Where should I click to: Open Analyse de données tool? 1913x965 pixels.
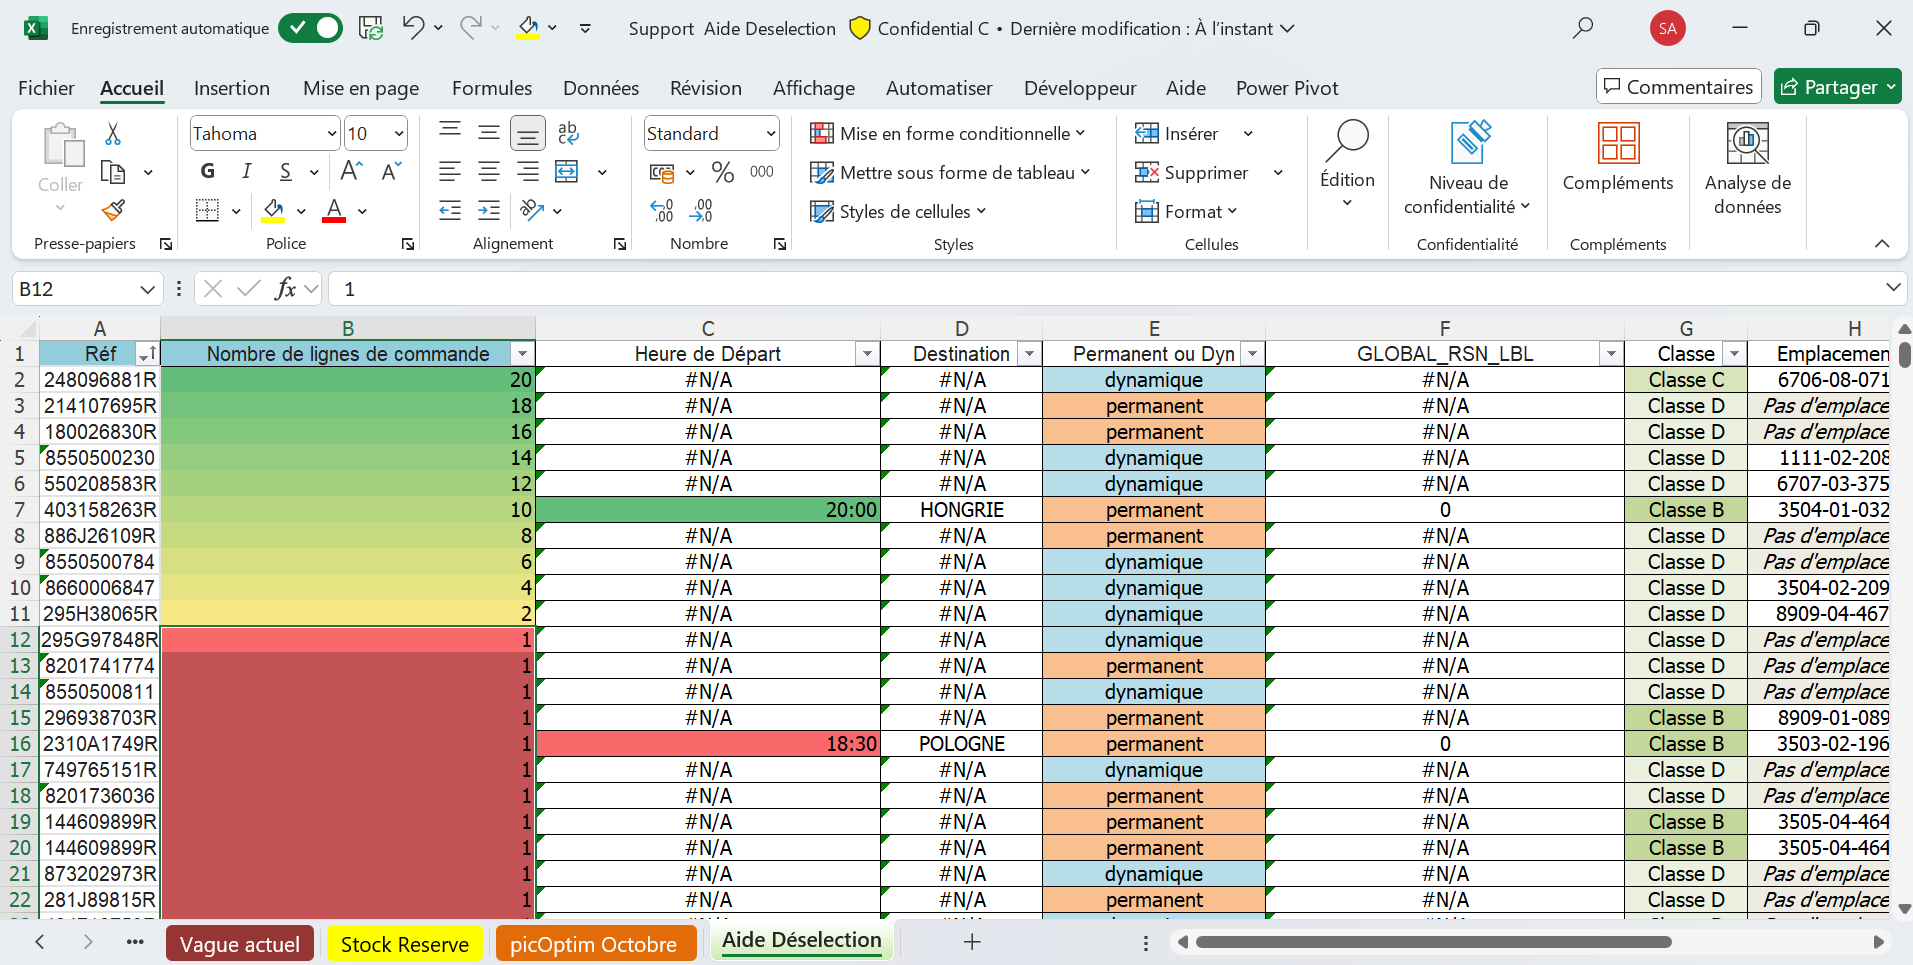pos(1747,167)
